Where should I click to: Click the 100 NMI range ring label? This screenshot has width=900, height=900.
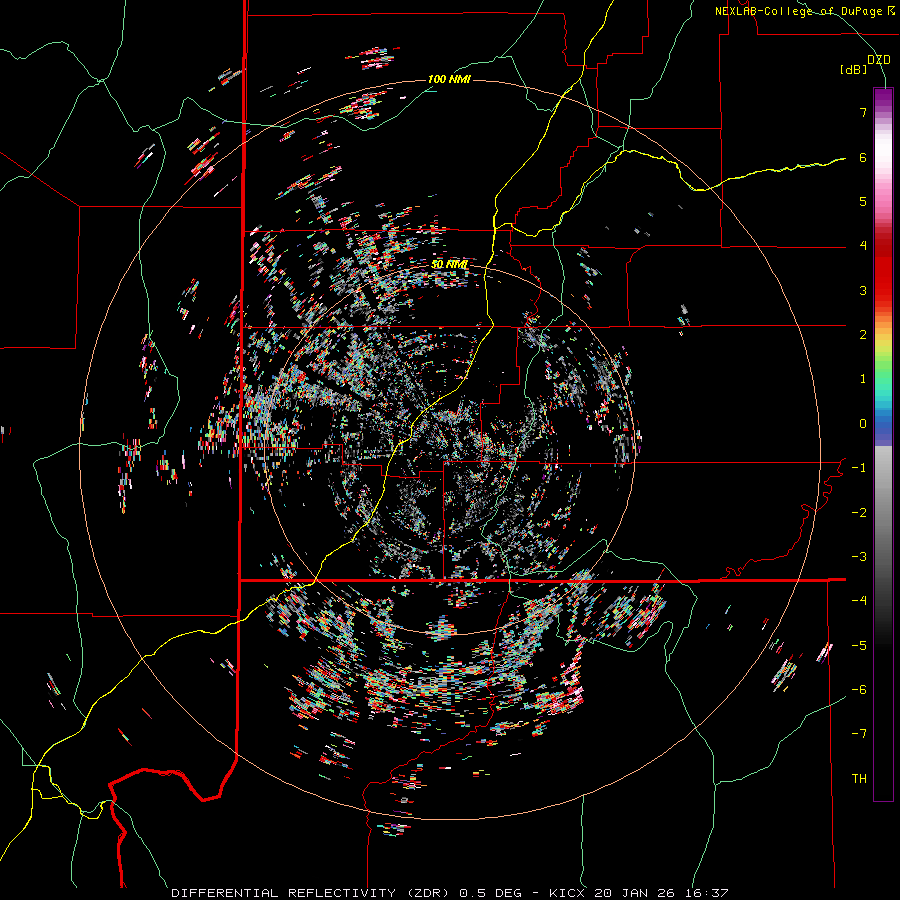point(449,79)
